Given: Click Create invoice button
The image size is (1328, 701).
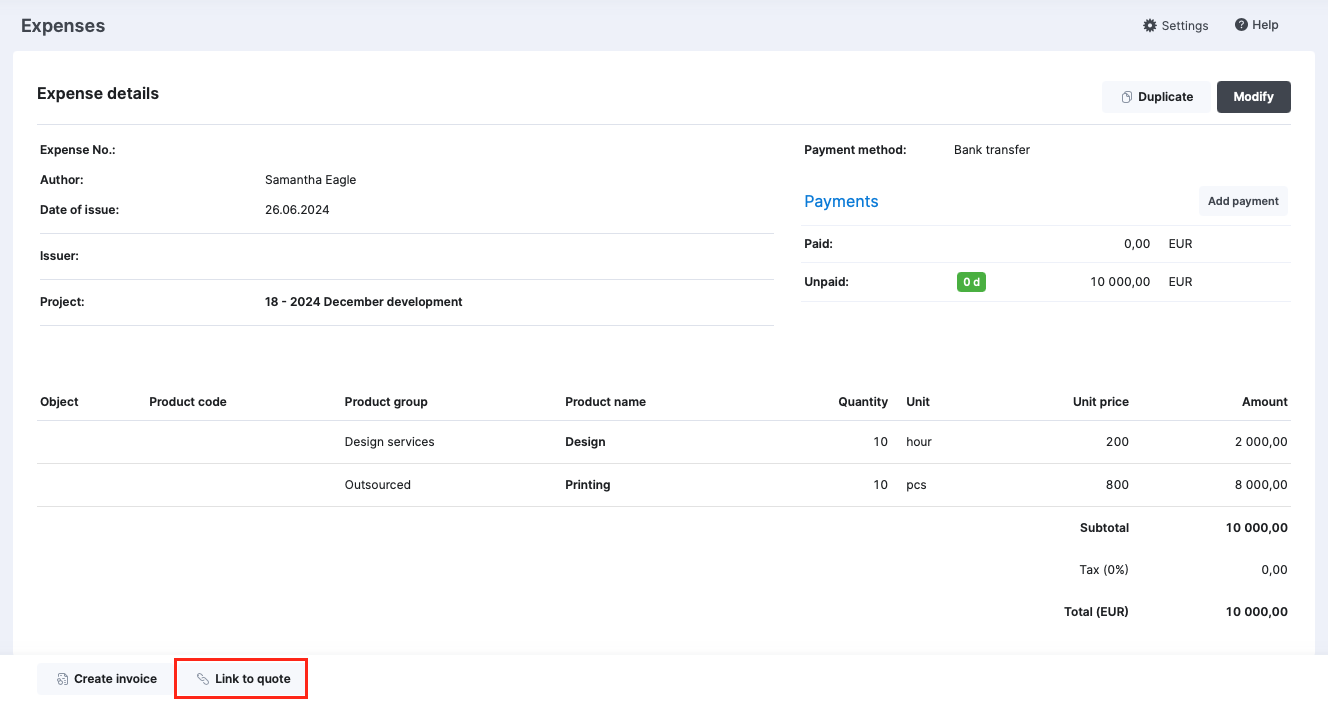Looking at the screenshot, I should [106, 679].
